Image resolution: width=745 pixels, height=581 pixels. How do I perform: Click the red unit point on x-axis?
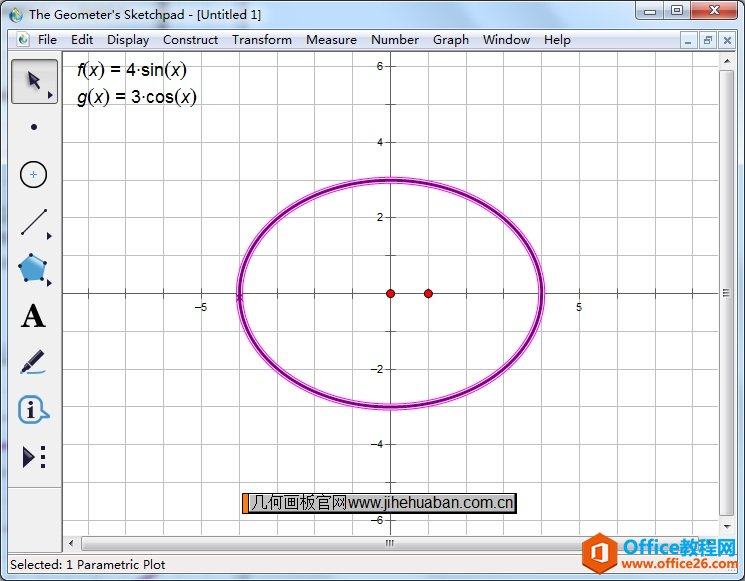(x=428, y=293)
